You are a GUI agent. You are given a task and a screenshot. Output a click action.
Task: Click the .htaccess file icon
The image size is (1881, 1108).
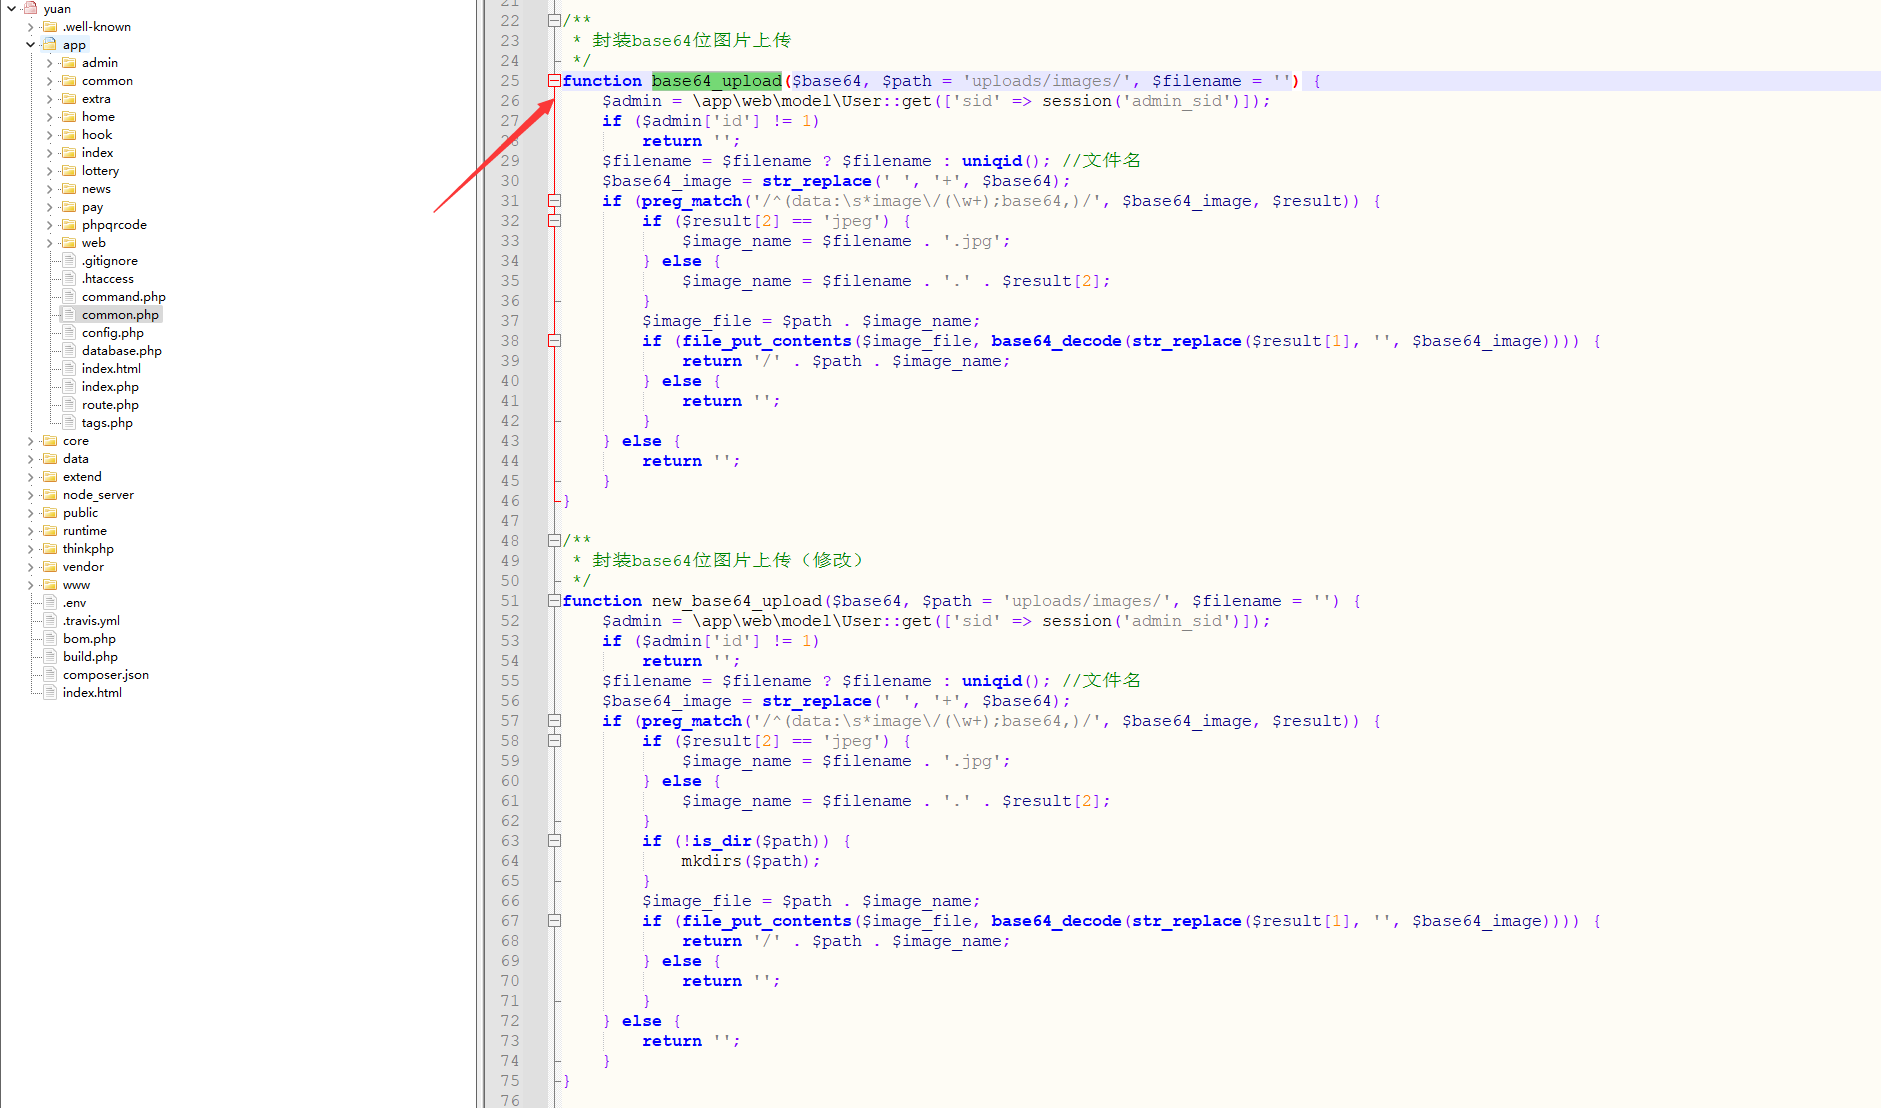click(69, 279)
